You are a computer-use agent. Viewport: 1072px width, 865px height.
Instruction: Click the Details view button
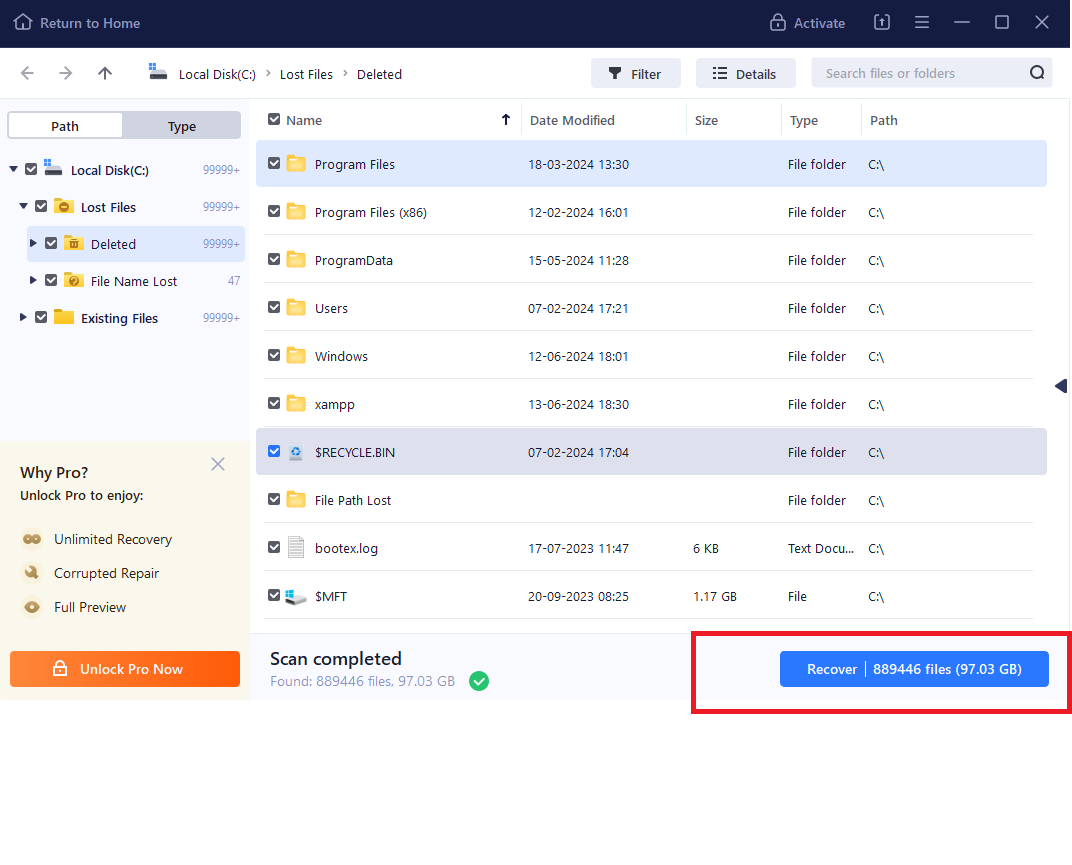tap(745, 73)
